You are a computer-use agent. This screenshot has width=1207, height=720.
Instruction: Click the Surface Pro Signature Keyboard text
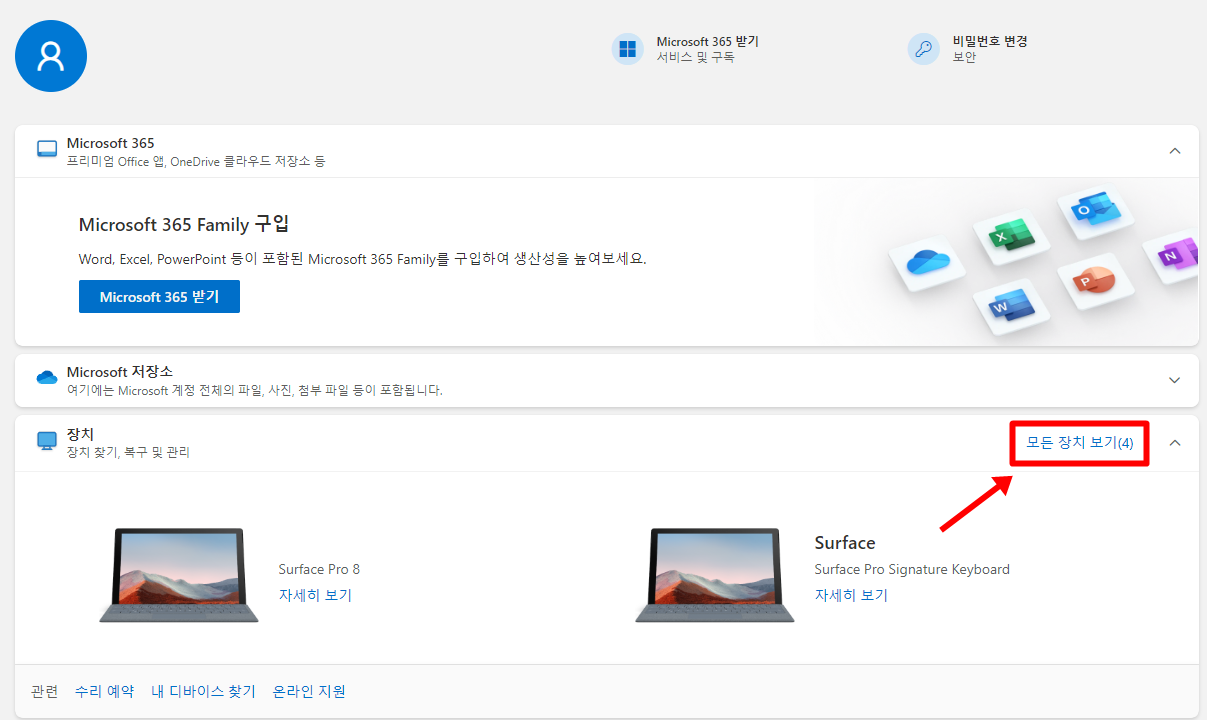point(912,569)
